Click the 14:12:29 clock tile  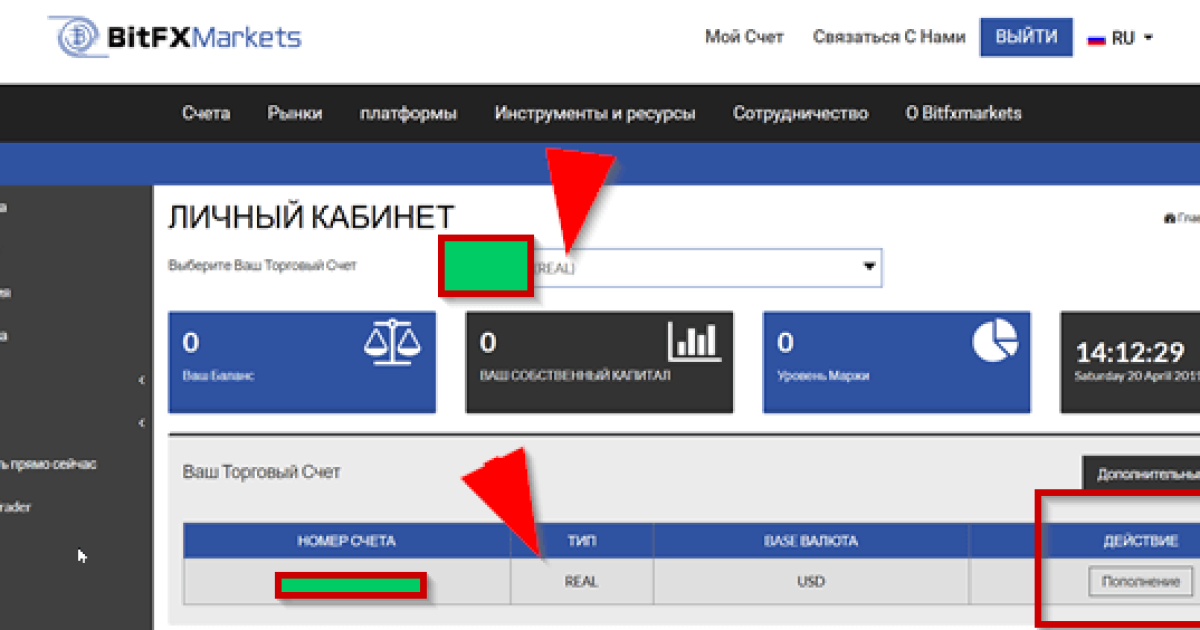pos(1130,362)
